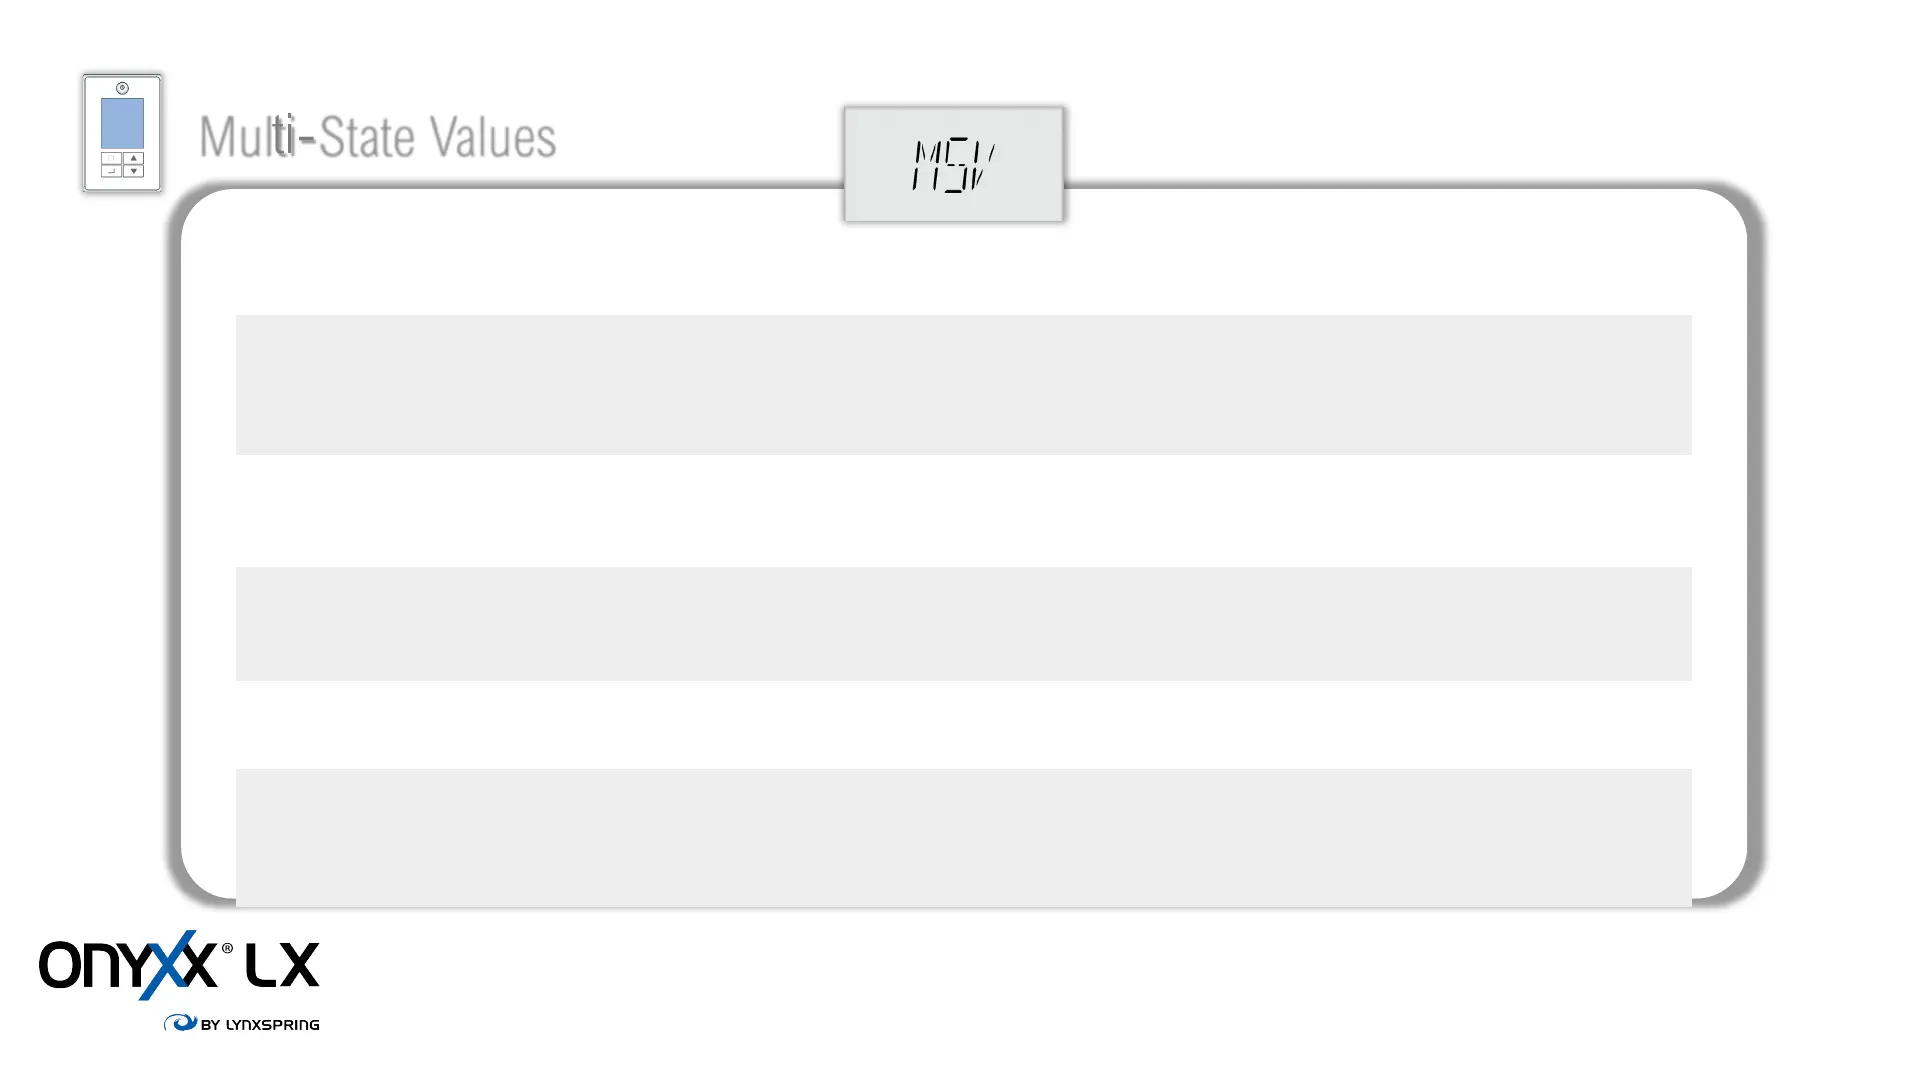Select the up arrow thermostat key

tap(134, 158)
